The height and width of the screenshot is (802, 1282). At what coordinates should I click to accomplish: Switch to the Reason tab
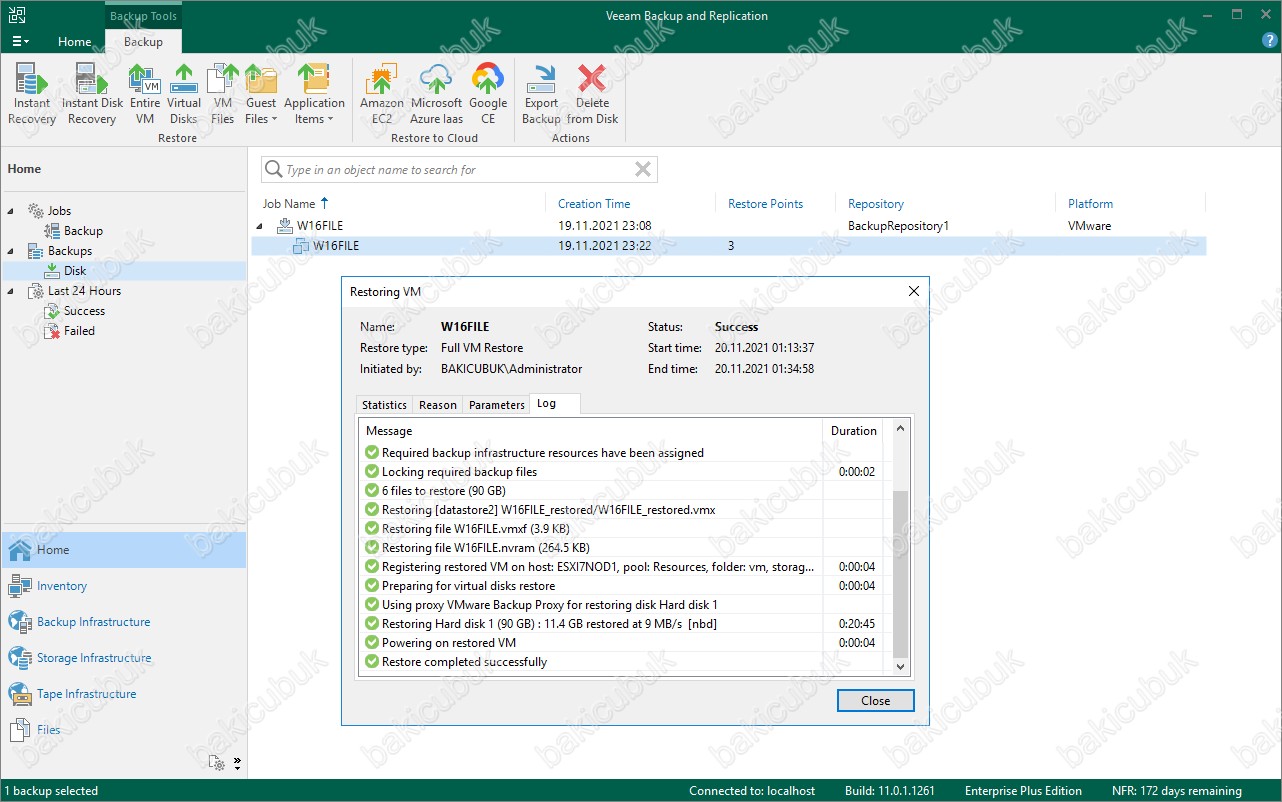pos(437,405)
